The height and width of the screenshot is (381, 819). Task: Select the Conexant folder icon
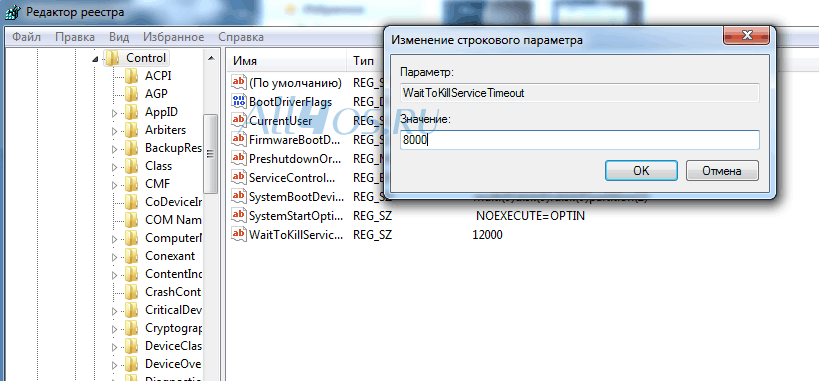(x=131, y=256)
